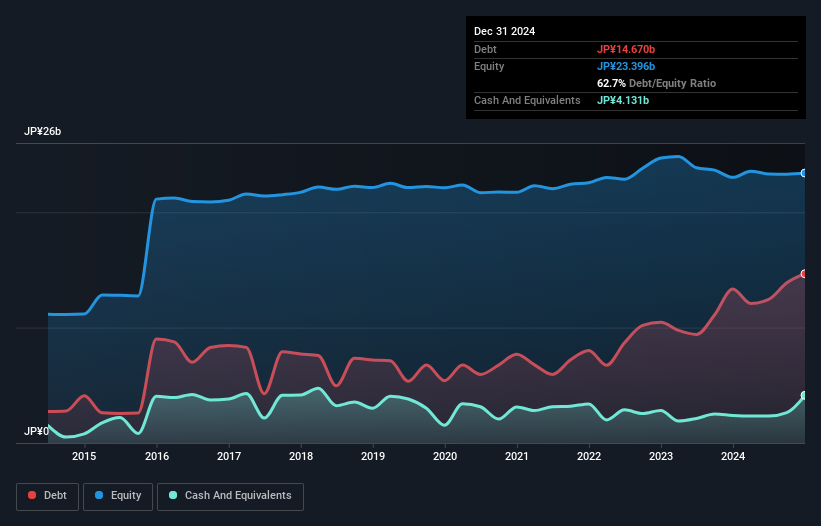This screenshot has height=526, width=821.
Task: Click the Dec 31 2024 tooltip date
Action: point(504,31)
